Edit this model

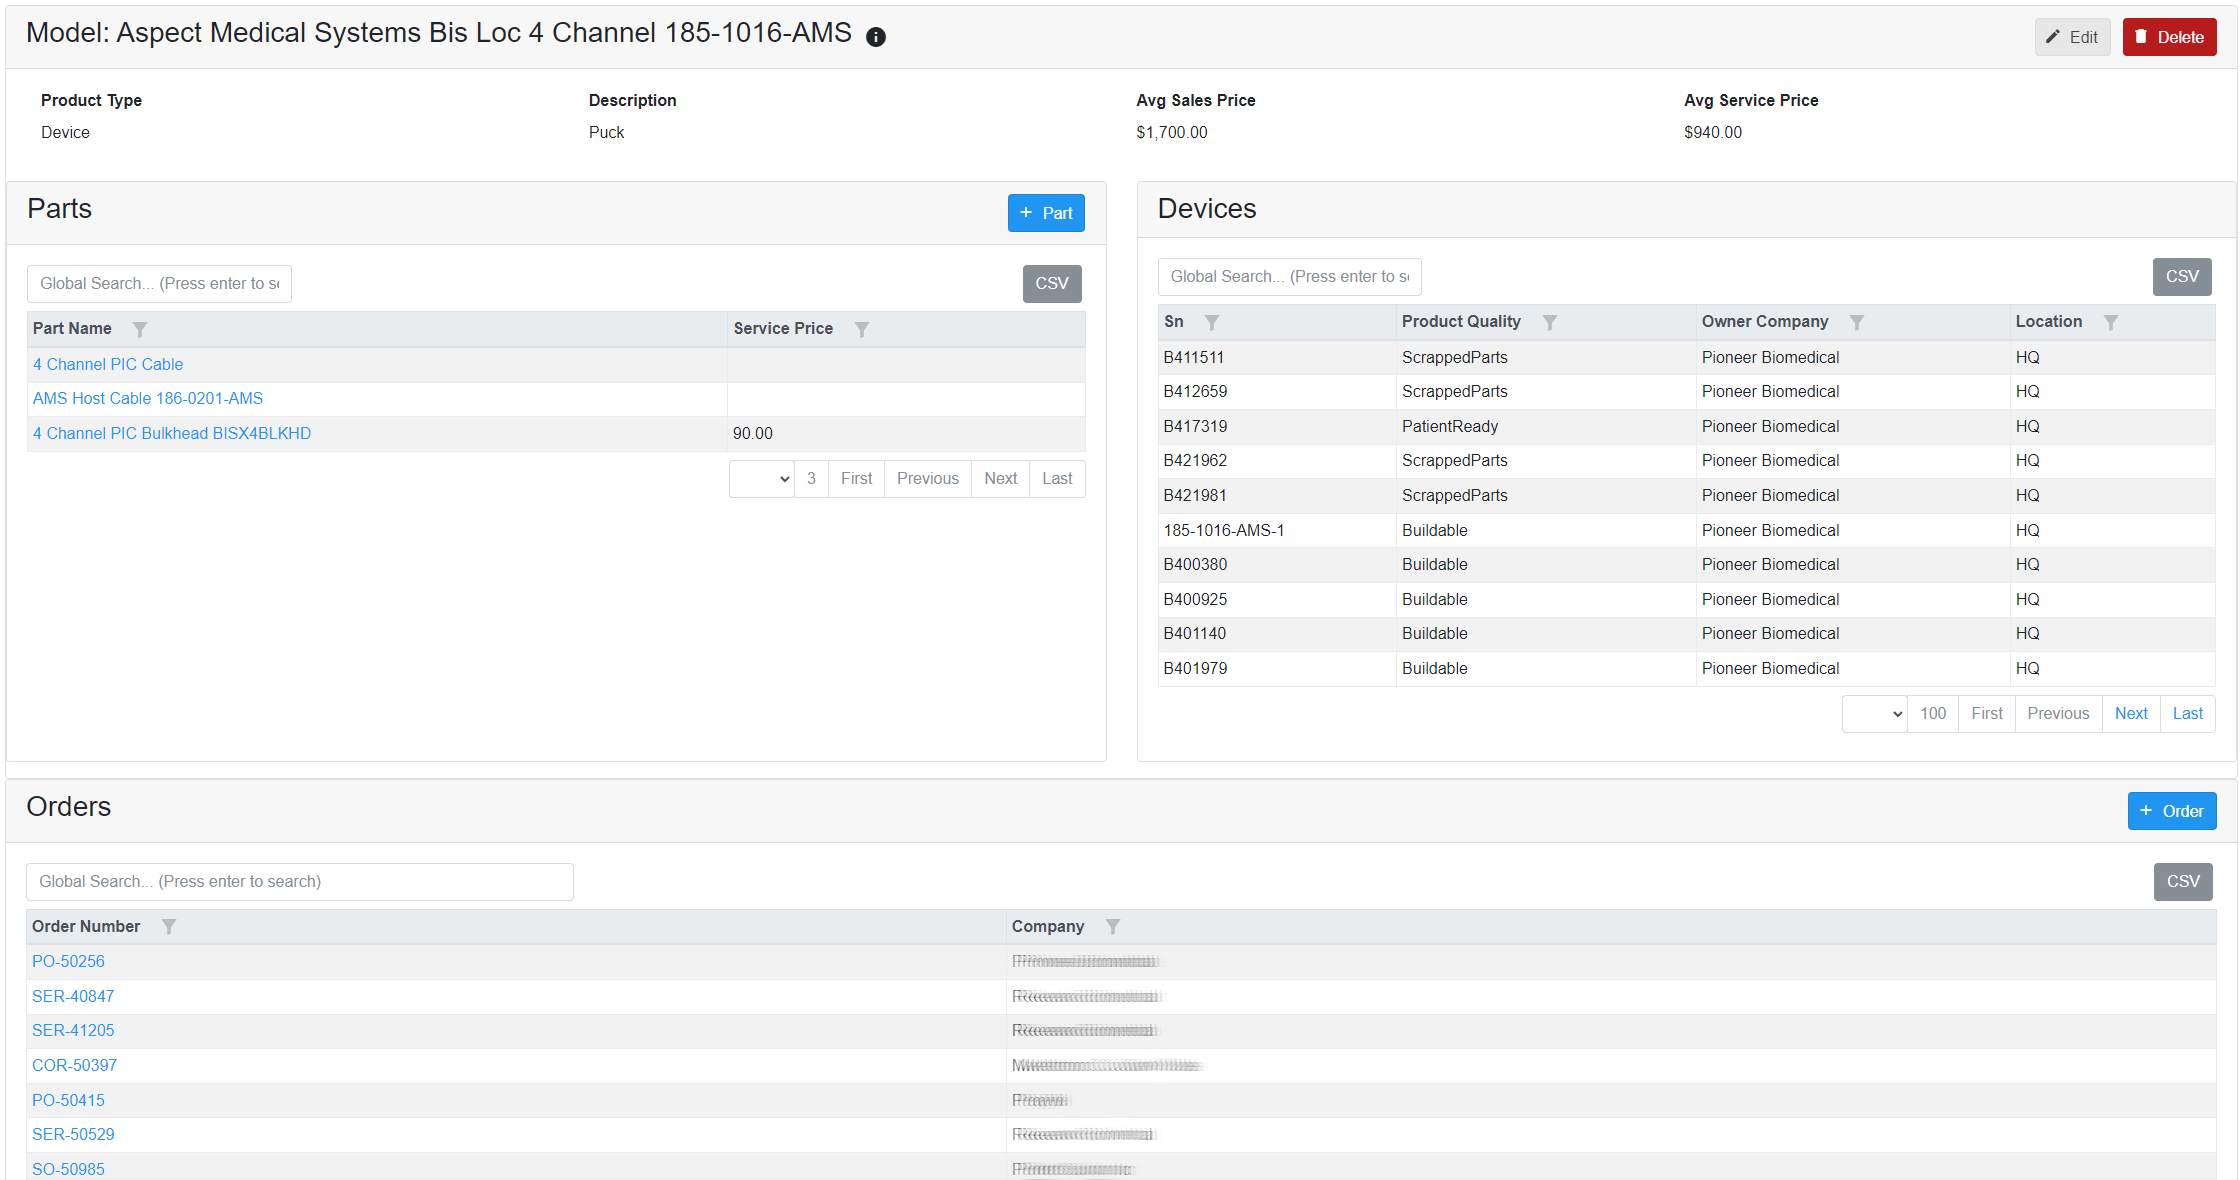(x=2072, y=37)
